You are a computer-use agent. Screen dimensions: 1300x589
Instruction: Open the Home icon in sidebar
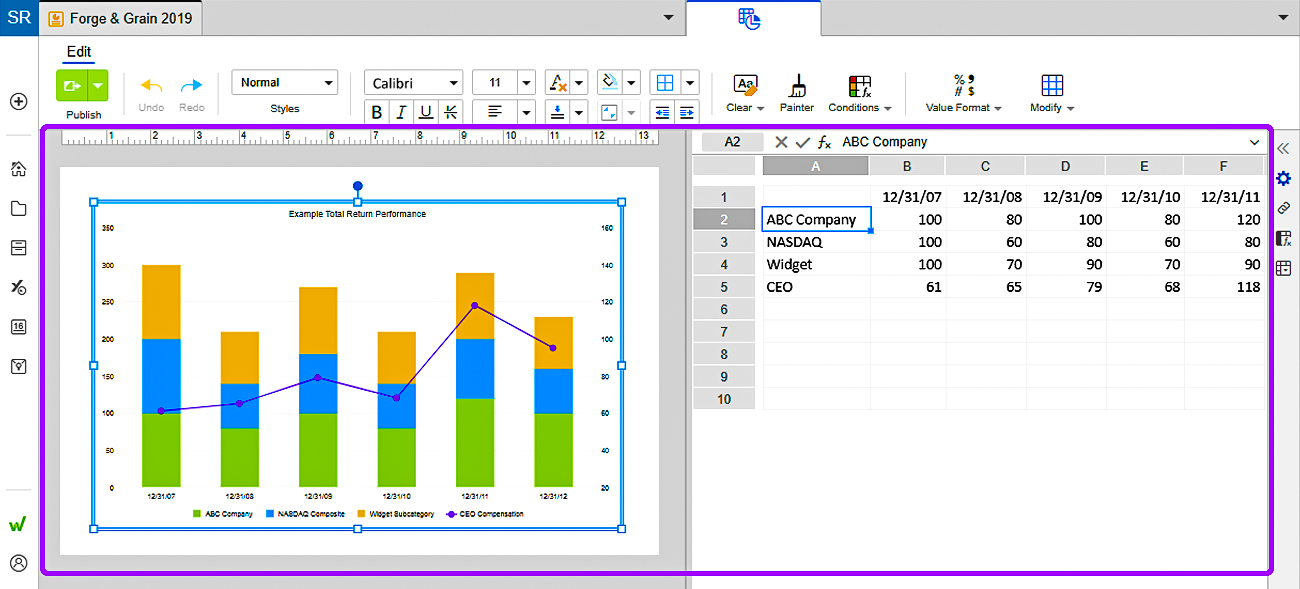18,169
